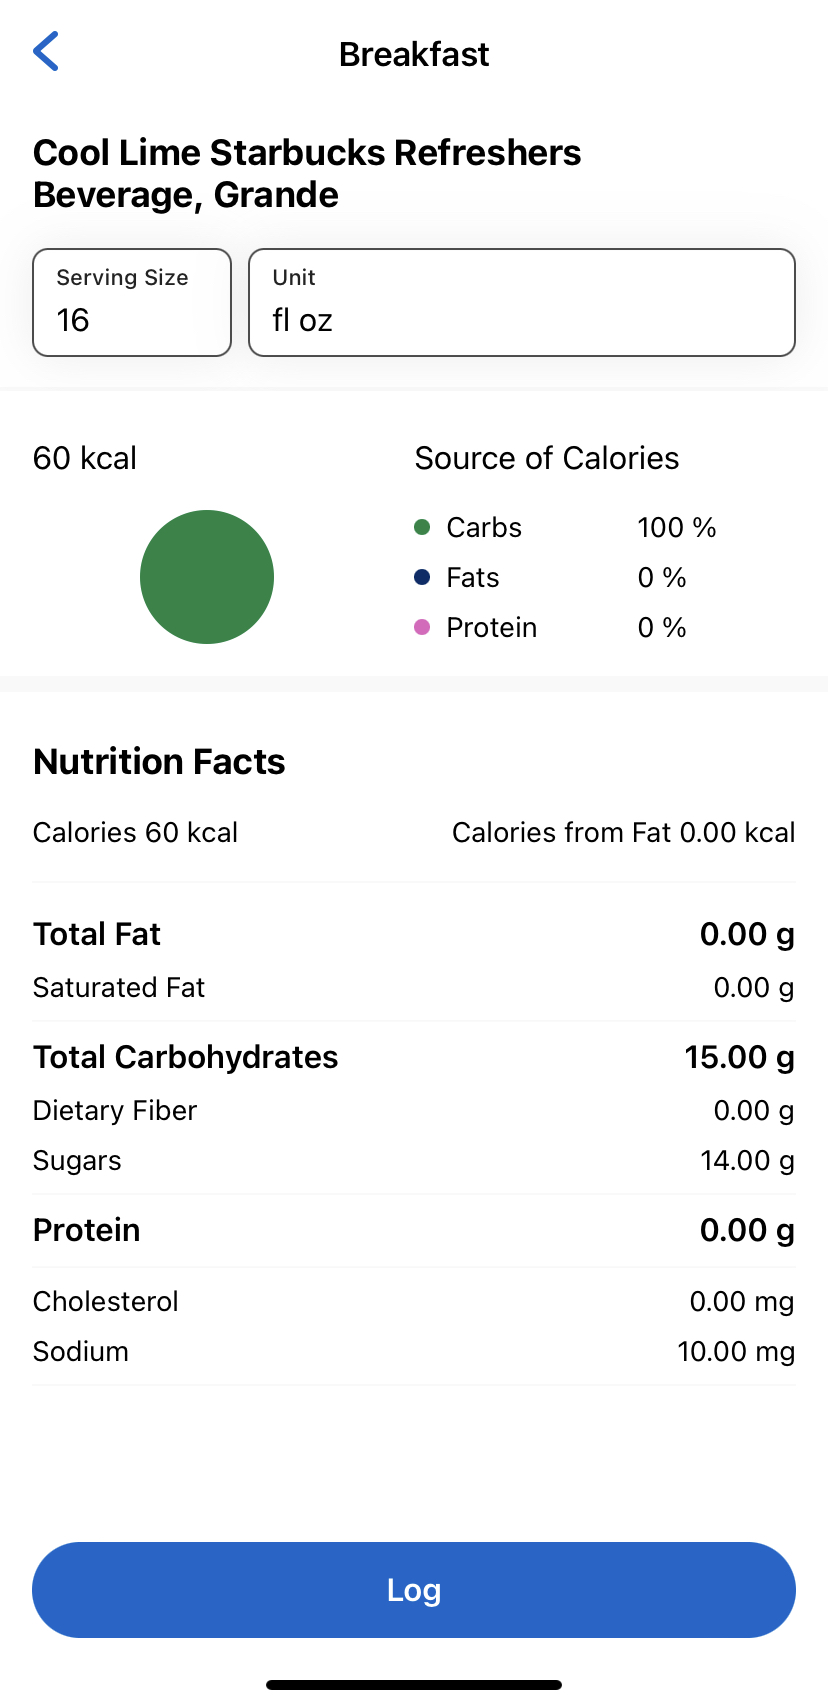
Task: Tap the Sodium 10.00 mg row
Action: [414, 1351]
